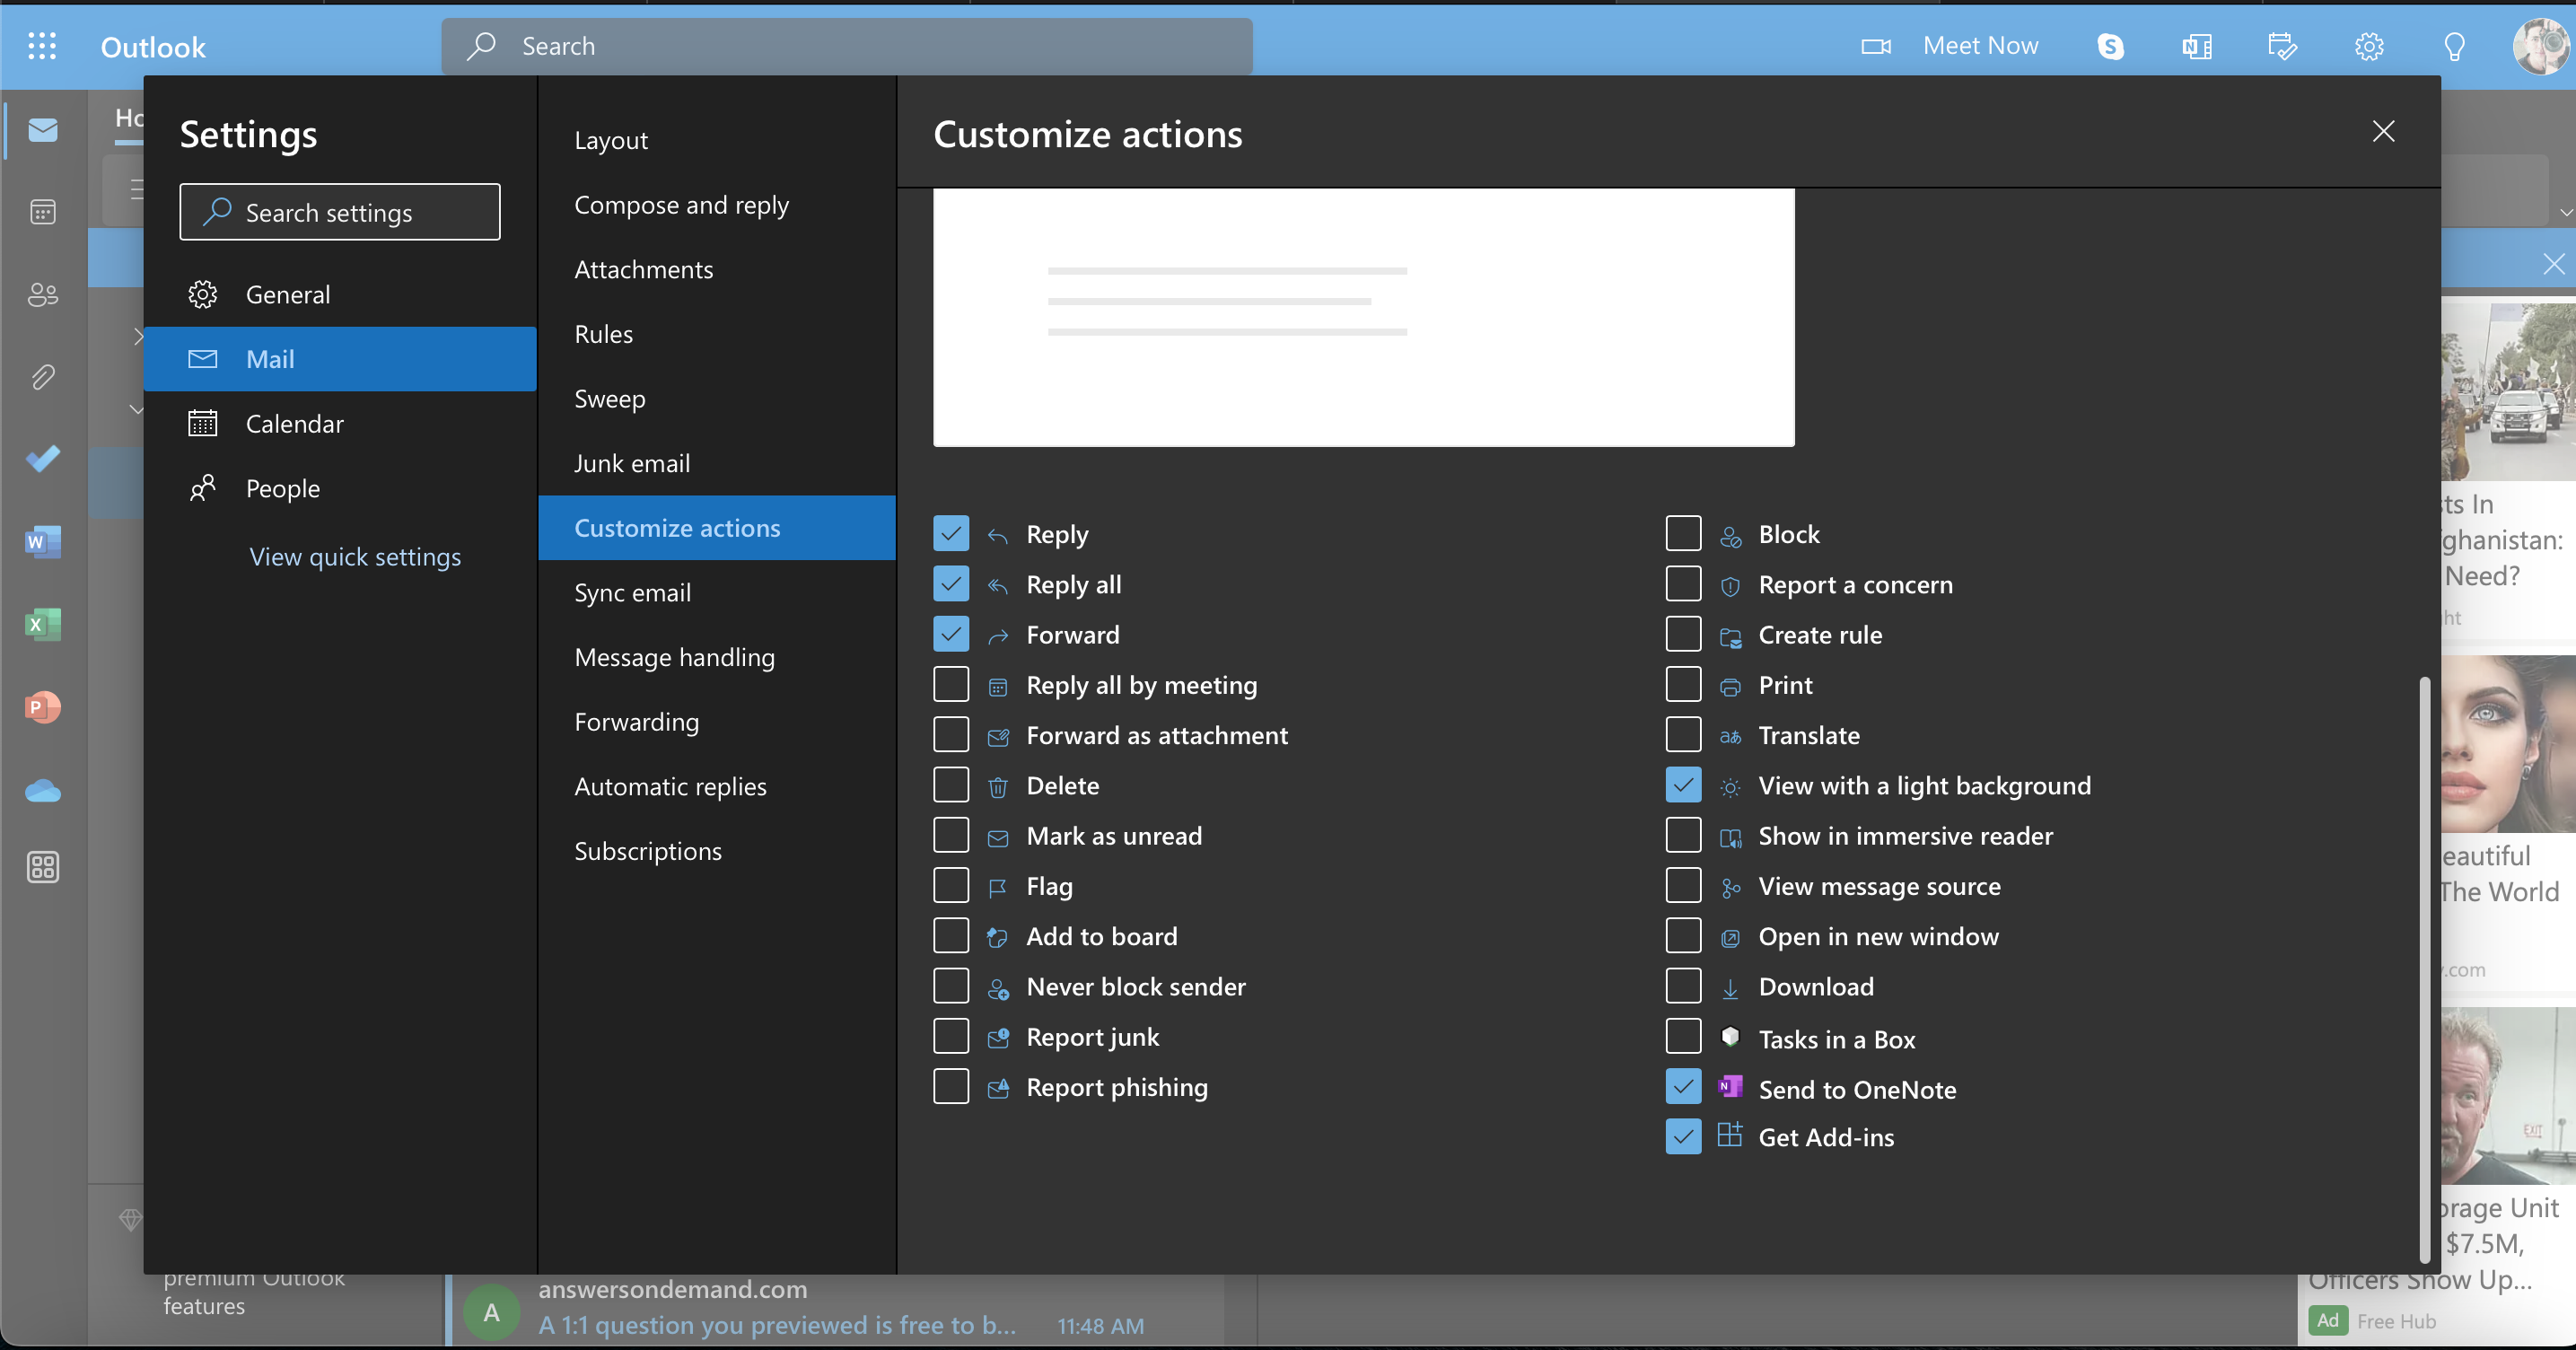This screenshot has height=1350, width=2576.
Task: Uncheck Send to OneNote checkbox
Action: point(1683,1086)
